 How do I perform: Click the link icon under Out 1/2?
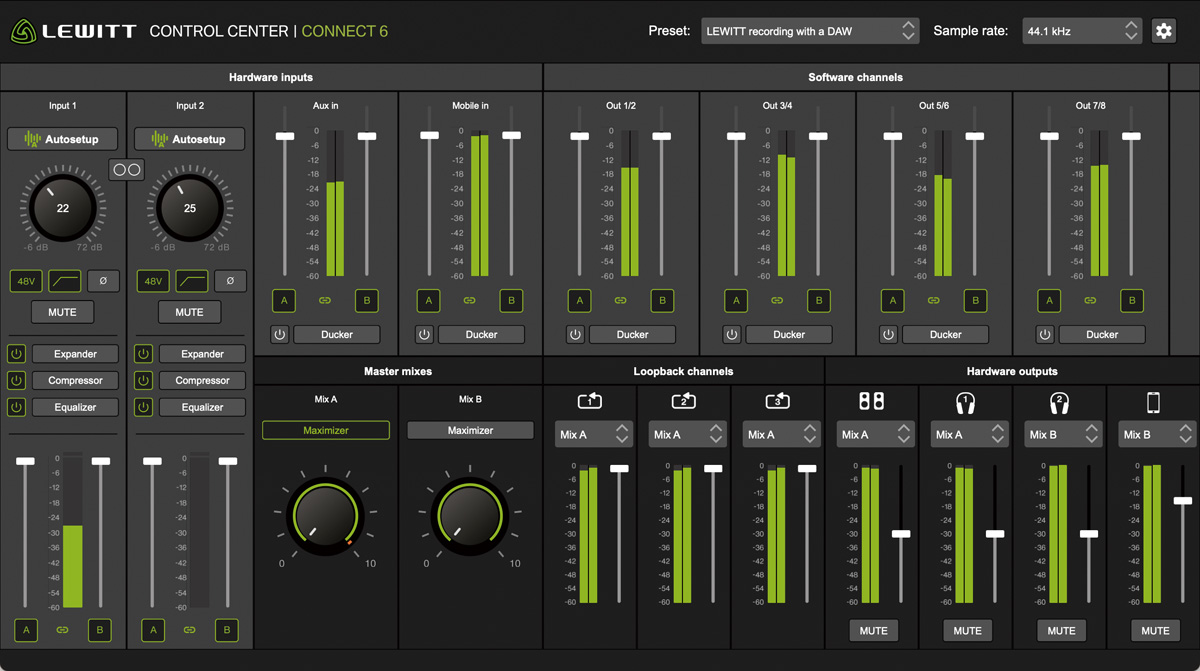(620, 300)
